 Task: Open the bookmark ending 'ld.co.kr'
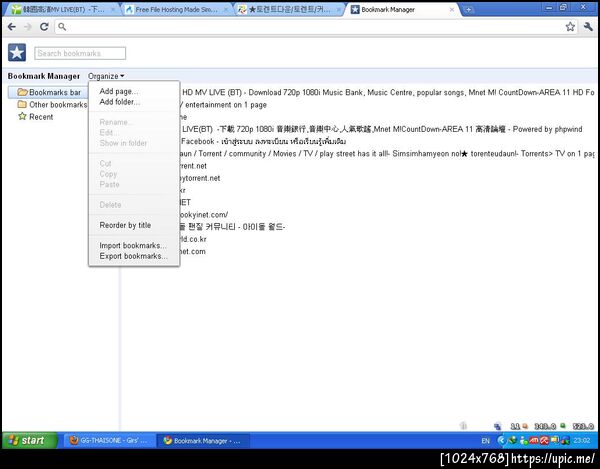pos(193,239)
